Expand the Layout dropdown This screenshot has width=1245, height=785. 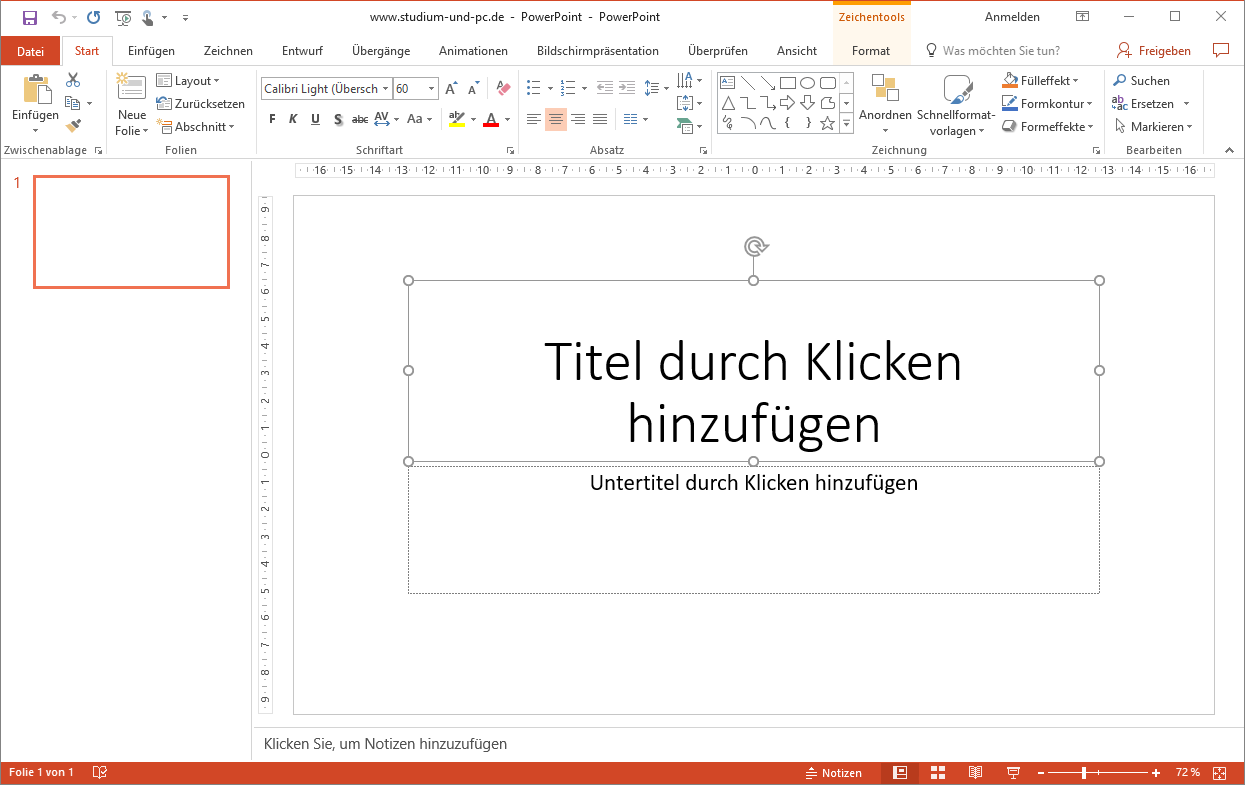188,81
